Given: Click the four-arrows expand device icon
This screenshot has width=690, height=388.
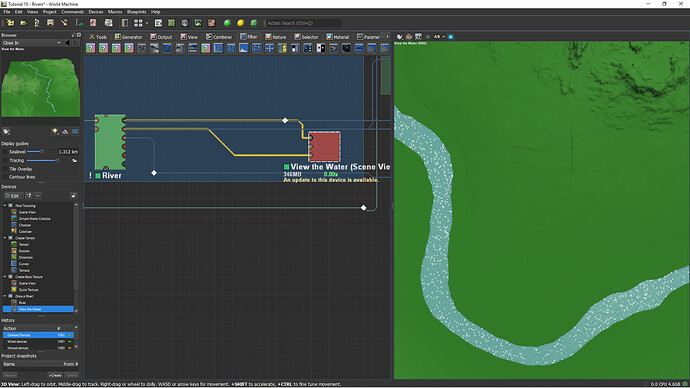Looking at the screenshot, I should tap(269, 48).
